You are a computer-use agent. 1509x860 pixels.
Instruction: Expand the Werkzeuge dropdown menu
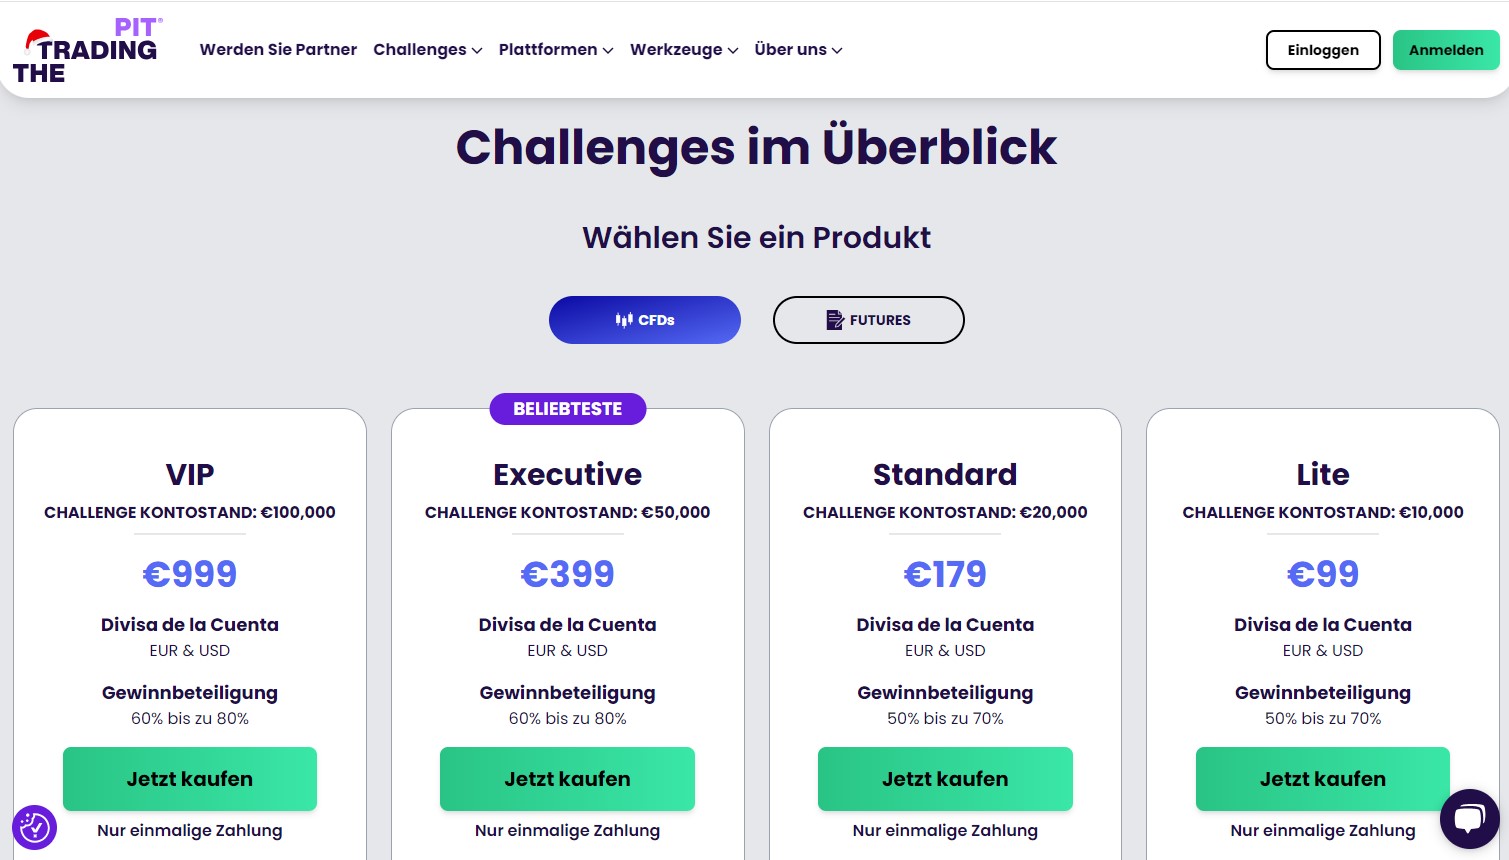click(x=684, y=50)
